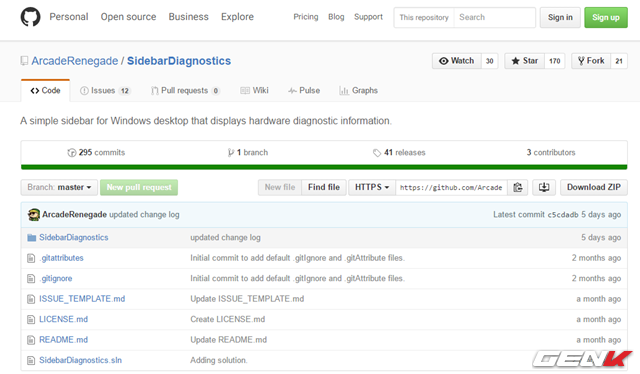Open the Business menu item

(x=189, y=17)
